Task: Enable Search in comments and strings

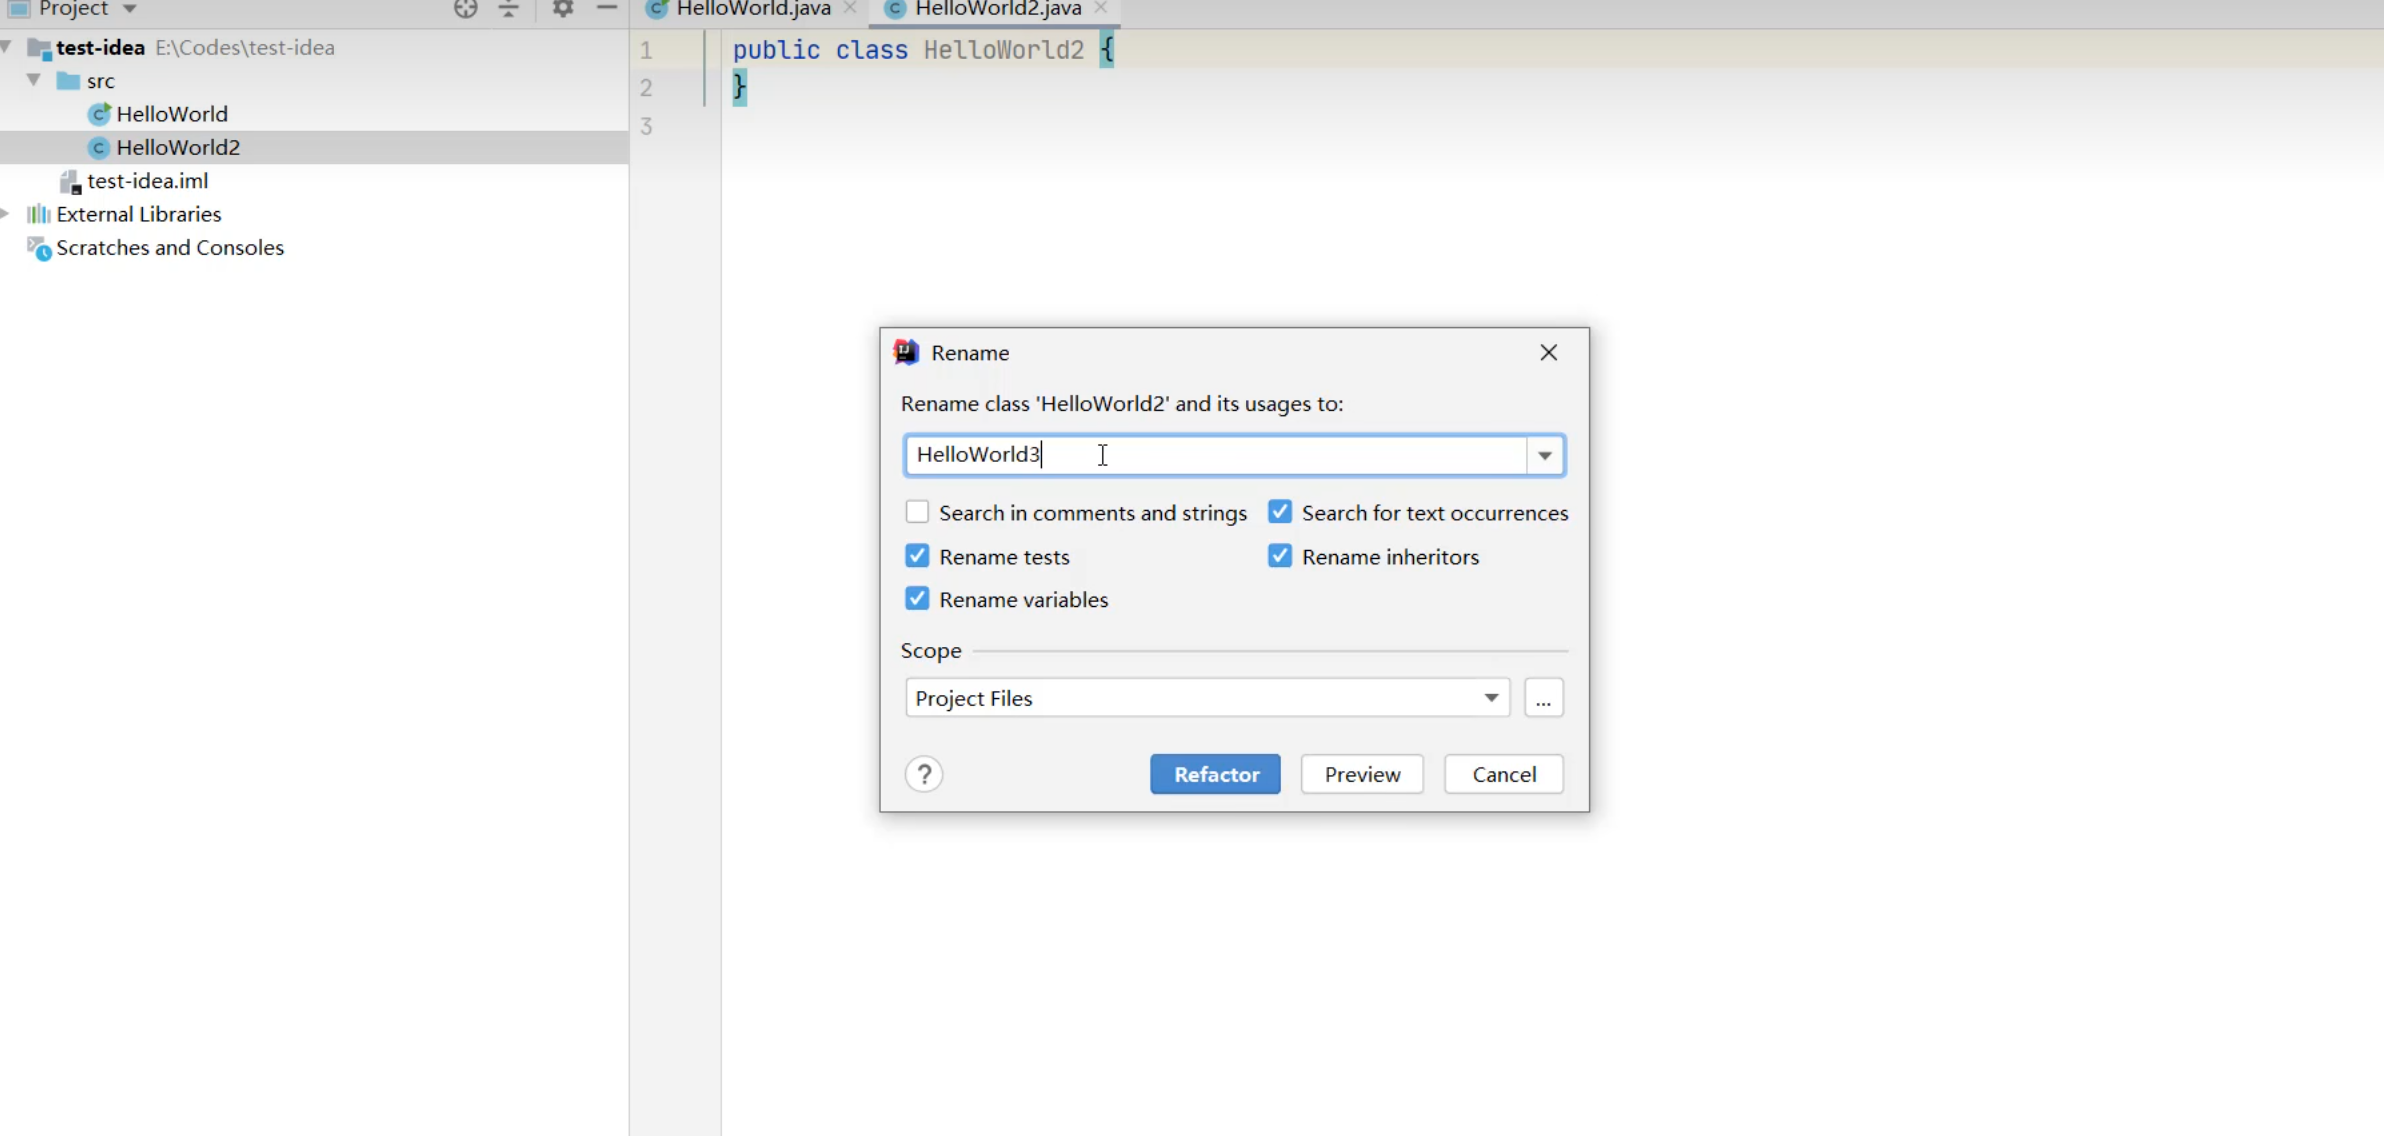Action: [917, 512]
